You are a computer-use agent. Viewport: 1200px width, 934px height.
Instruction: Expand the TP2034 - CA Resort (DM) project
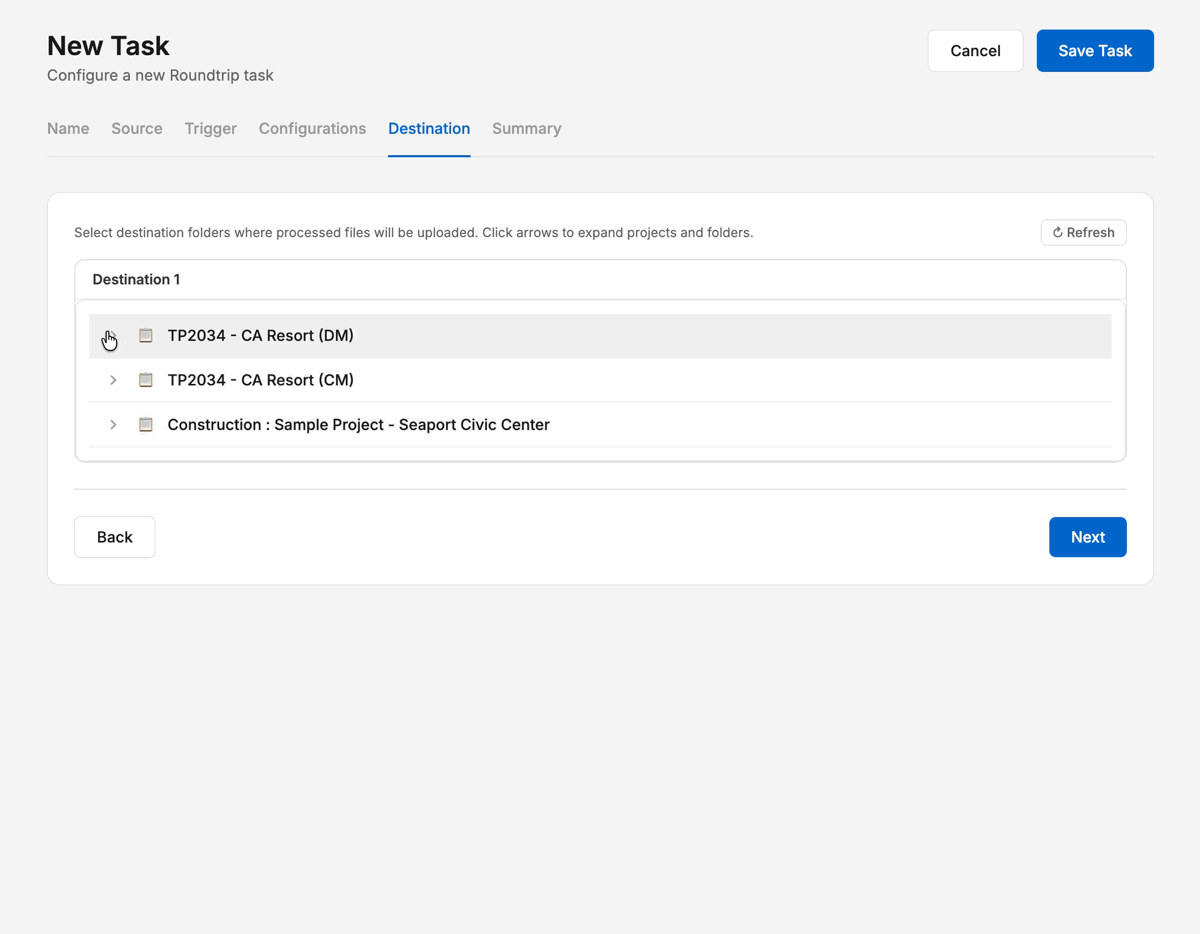112,336
